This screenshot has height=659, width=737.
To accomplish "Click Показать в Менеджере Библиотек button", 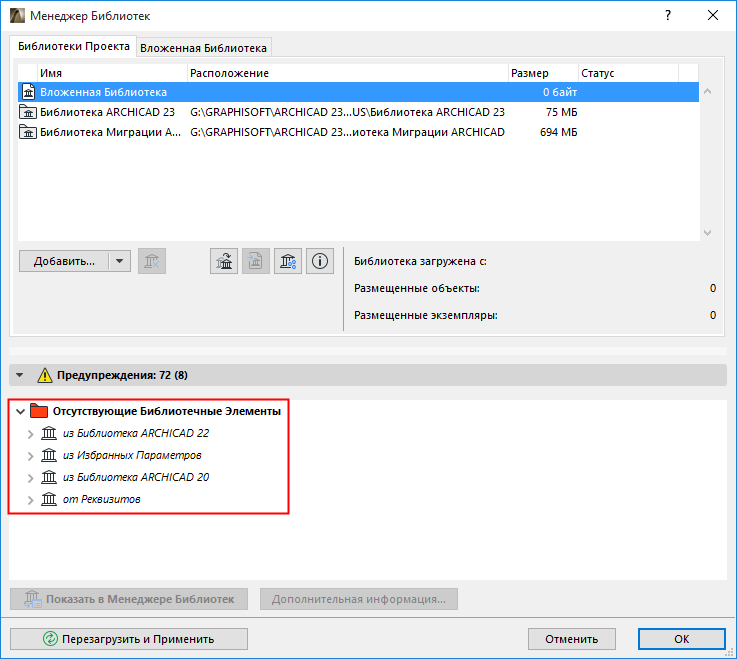I will pyautogui.click(x=129, y=599).
